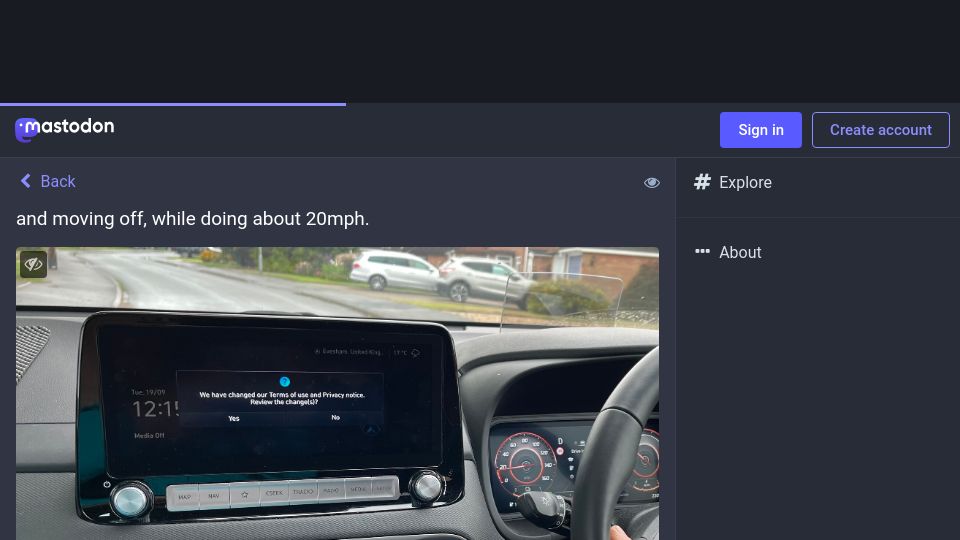Click the hashtag Explore icon

pyautogui.click(x=702, y=182)
